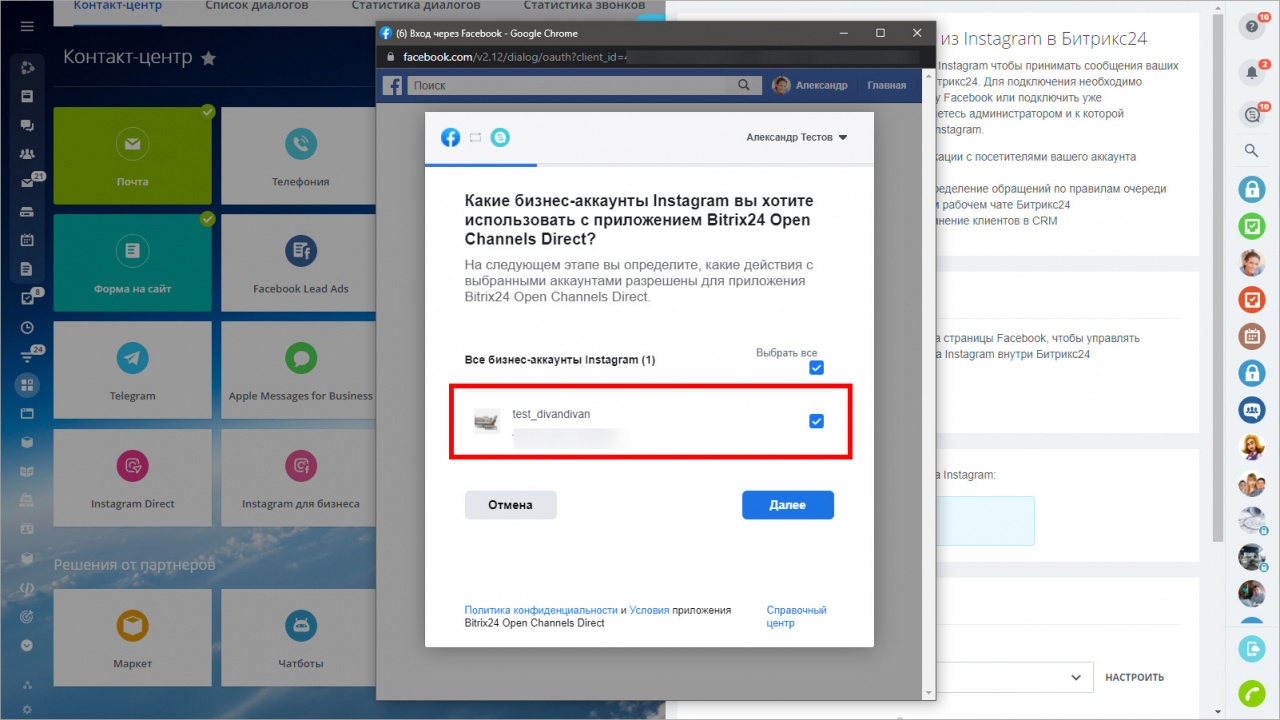Open dark blue group chat icon
Image resolution: width=1280 pixels, height=720 pixels.
1252,410
